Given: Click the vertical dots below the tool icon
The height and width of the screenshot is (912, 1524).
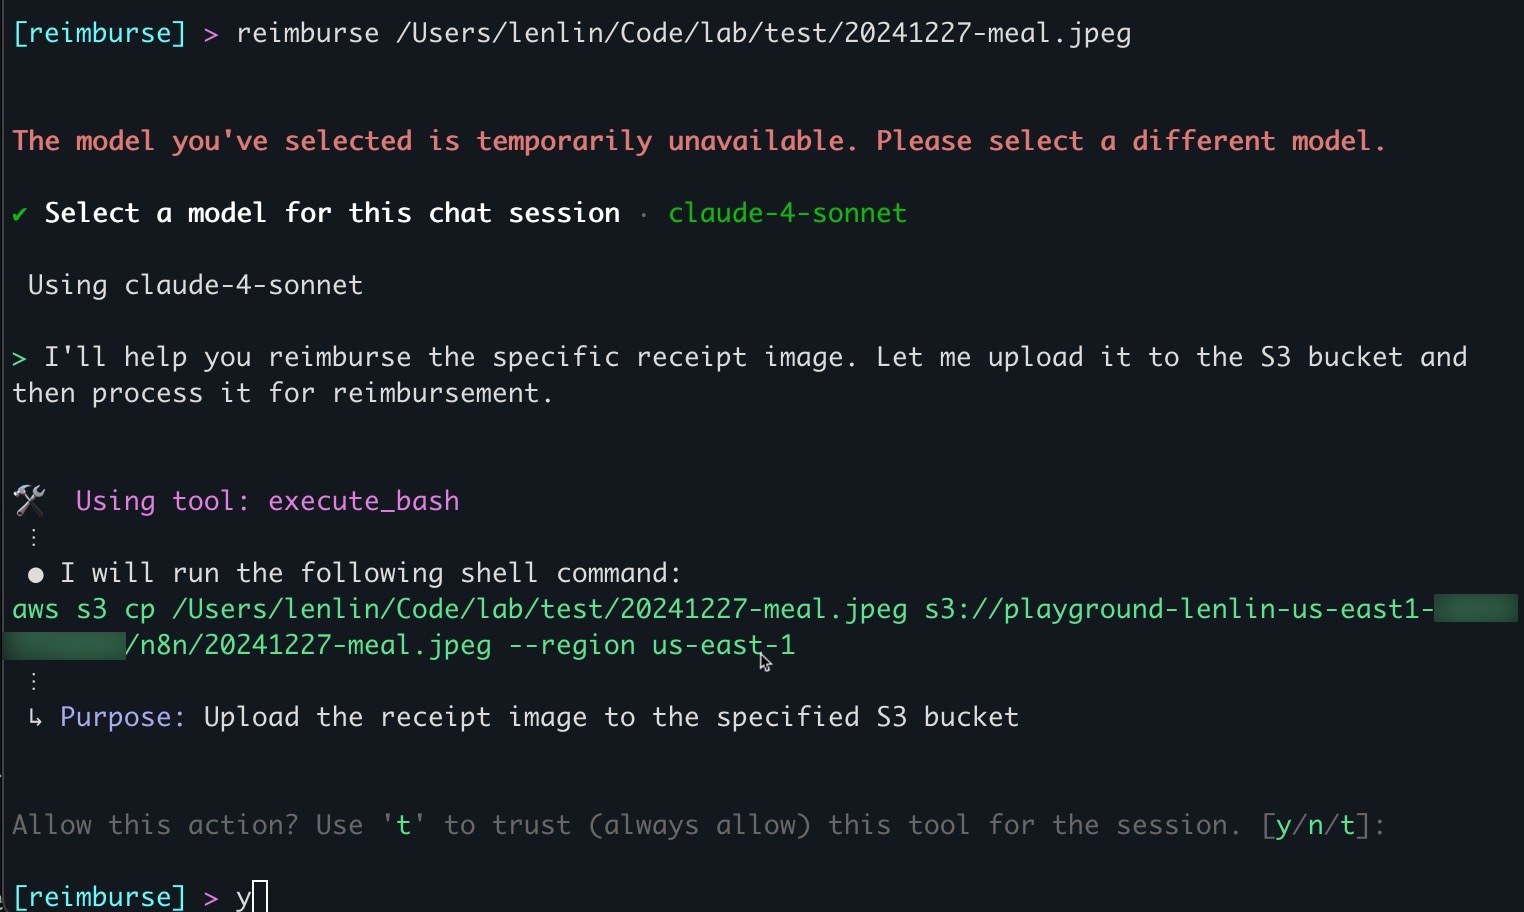Looking at the screenshot, I should click(x=34, y=537).
